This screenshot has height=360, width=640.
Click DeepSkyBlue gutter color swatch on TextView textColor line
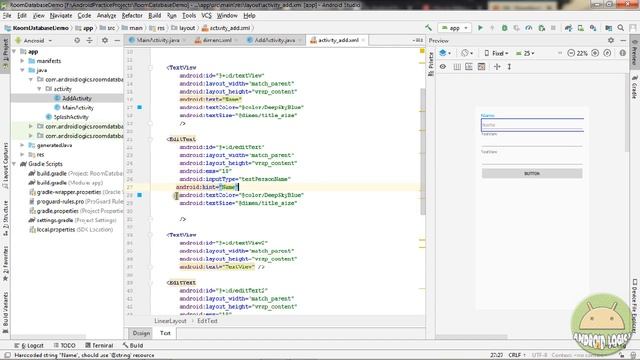click(x=140, y=107)
